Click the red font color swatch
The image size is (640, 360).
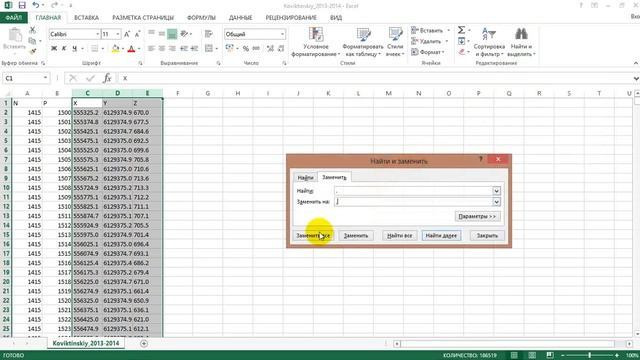(131, 49)
